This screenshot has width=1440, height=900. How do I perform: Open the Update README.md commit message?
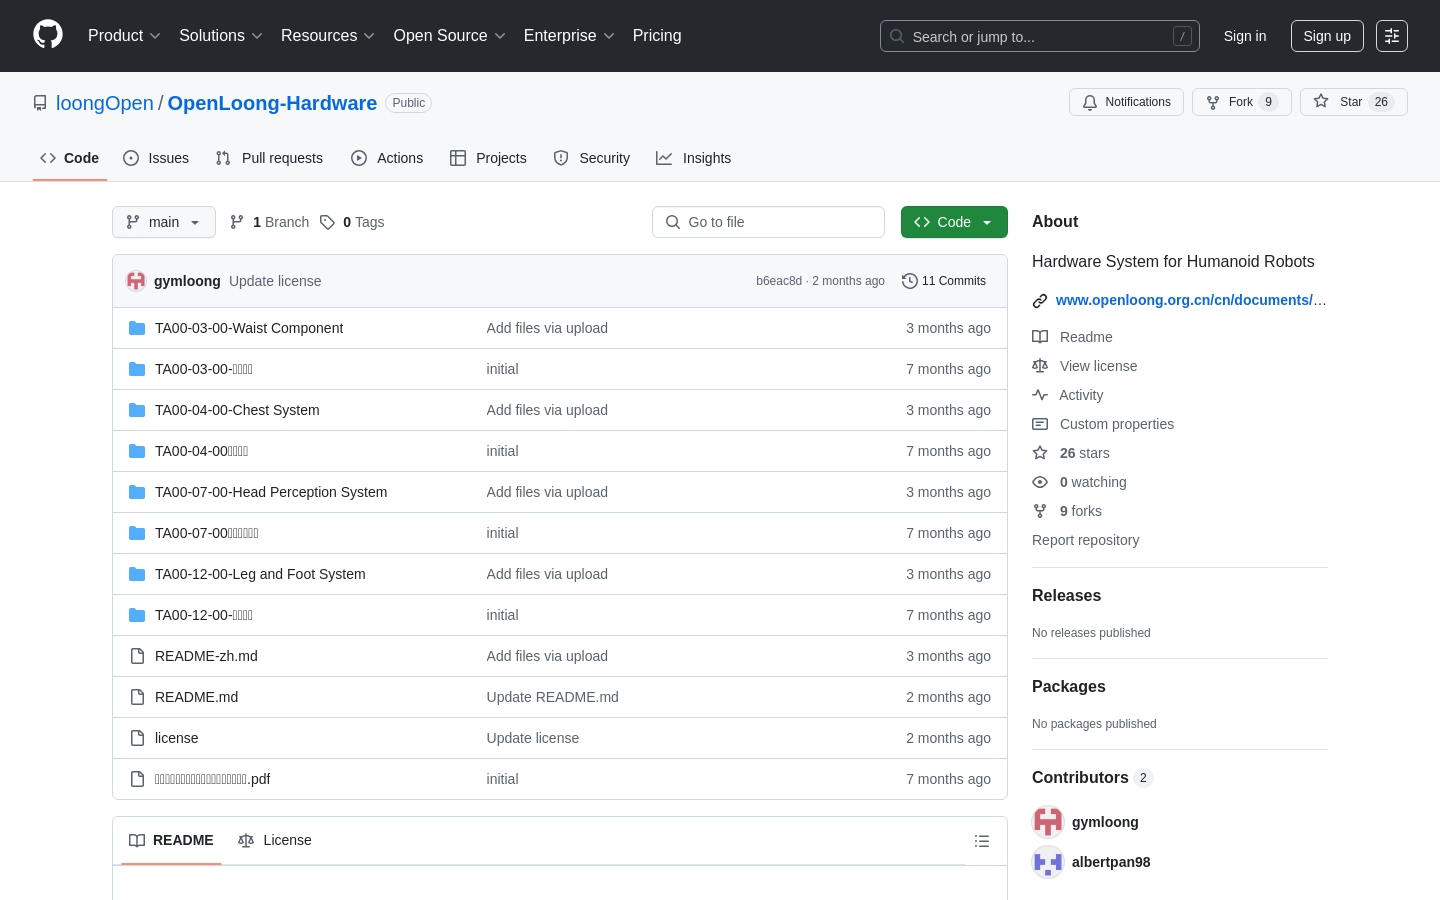click(x=552, y=697)
